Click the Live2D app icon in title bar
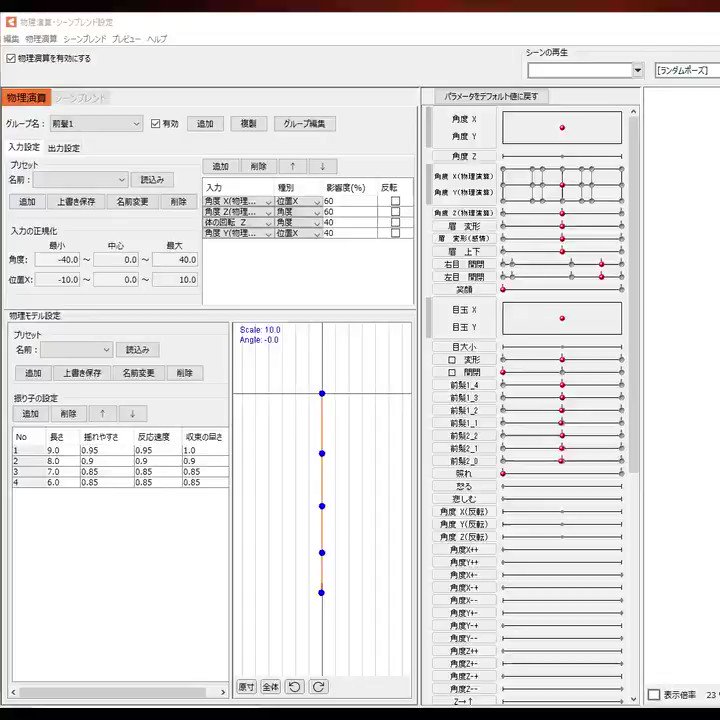The height and width of the screenshot is (720, 720). coord(11,22)
